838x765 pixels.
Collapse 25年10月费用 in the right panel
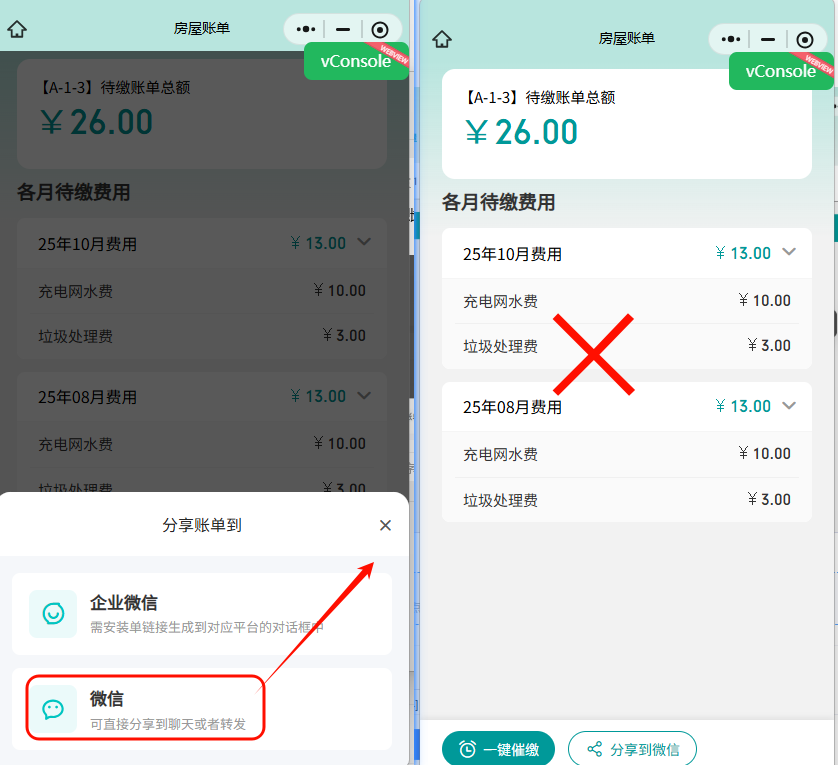[x=789, y=252]
